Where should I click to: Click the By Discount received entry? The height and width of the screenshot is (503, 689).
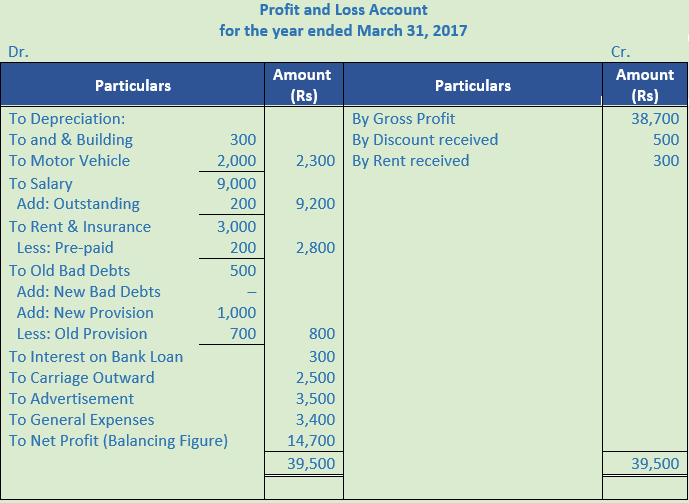pyautogui.click(x=425, y=139)
